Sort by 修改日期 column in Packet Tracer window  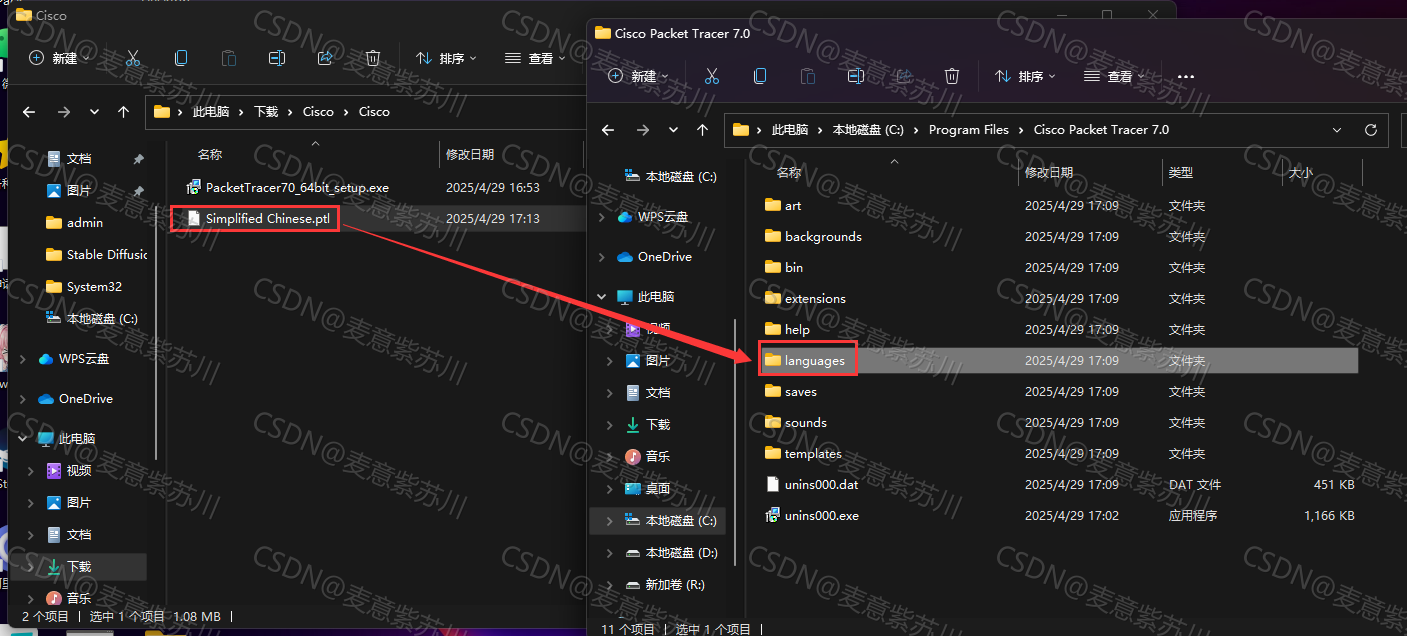click(x=1049, y=173)
